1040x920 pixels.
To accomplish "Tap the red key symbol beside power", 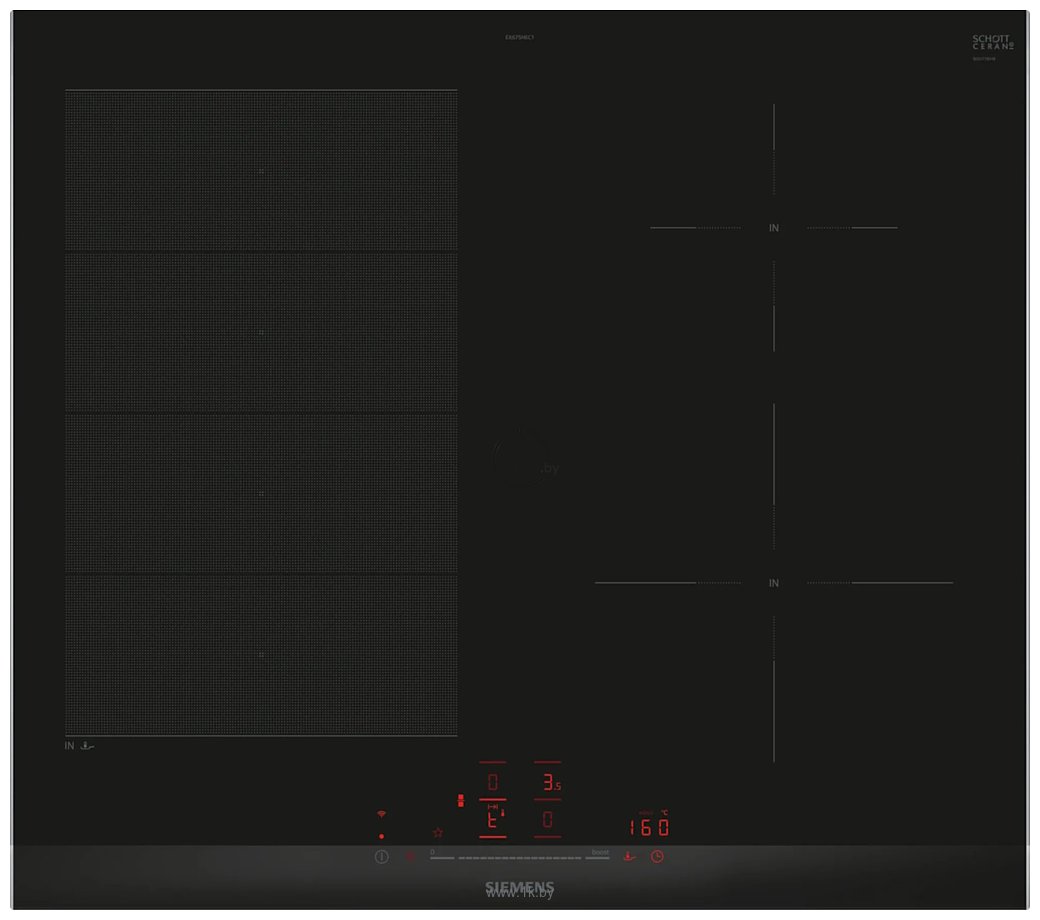I will pos(410,856).
